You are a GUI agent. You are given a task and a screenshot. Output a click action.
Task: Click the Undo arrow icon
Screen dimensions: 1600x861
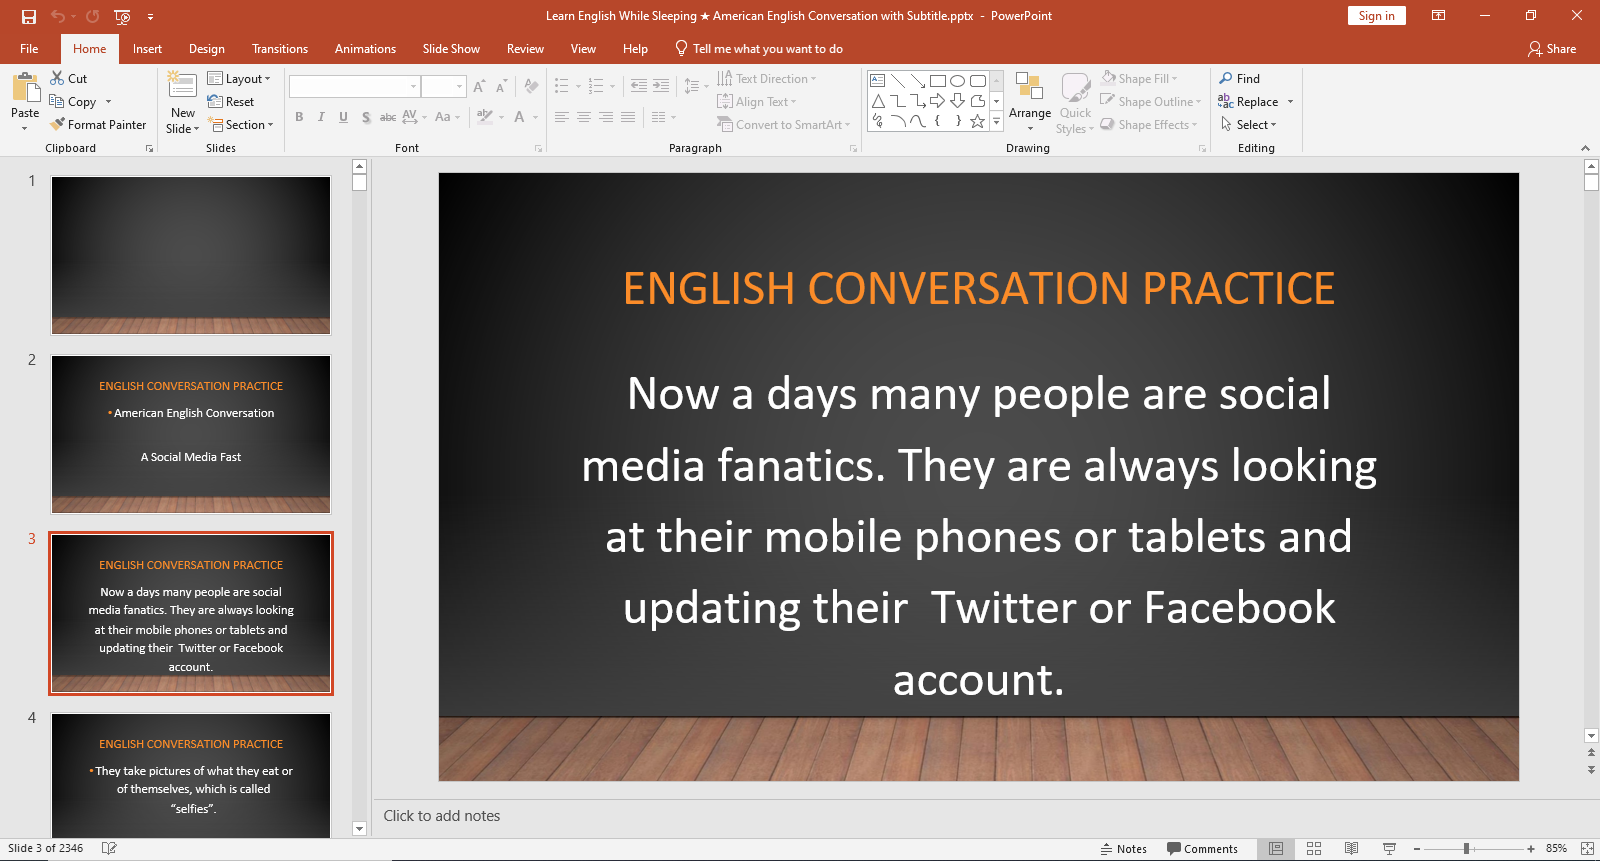[x=58, y=16]
